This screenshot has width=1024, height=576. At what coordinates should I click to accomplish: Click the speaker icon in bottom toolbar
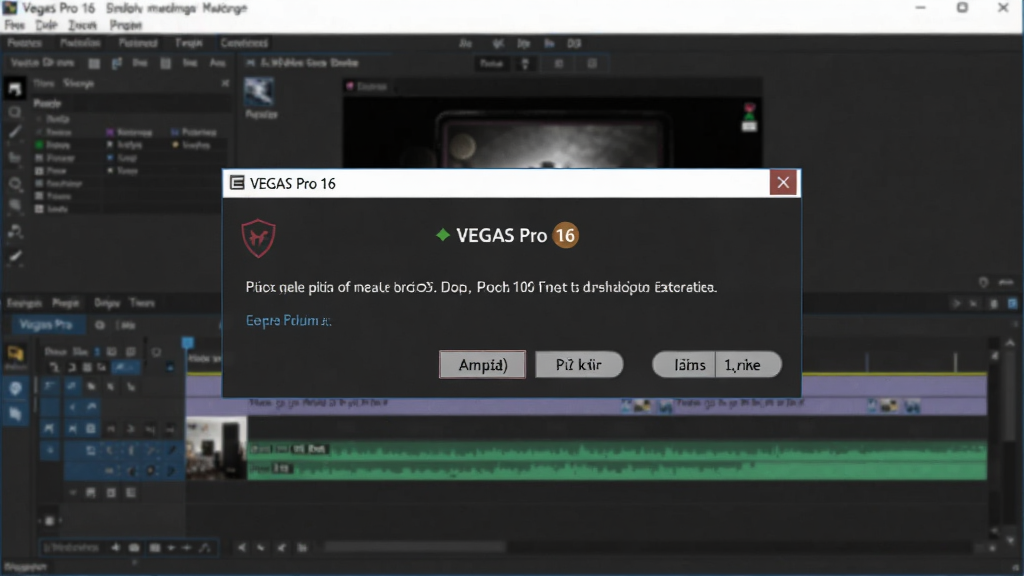click(x=116, y=547)
